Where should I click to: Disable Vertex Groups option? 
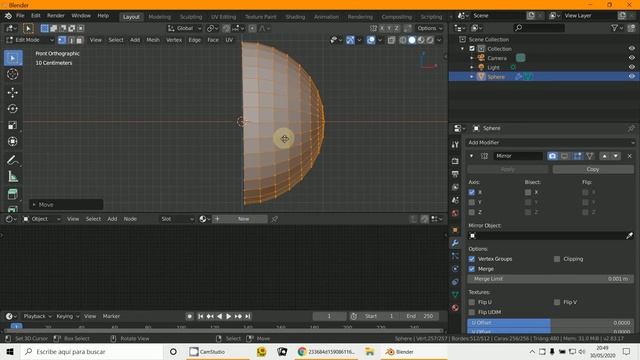(472, 259)
